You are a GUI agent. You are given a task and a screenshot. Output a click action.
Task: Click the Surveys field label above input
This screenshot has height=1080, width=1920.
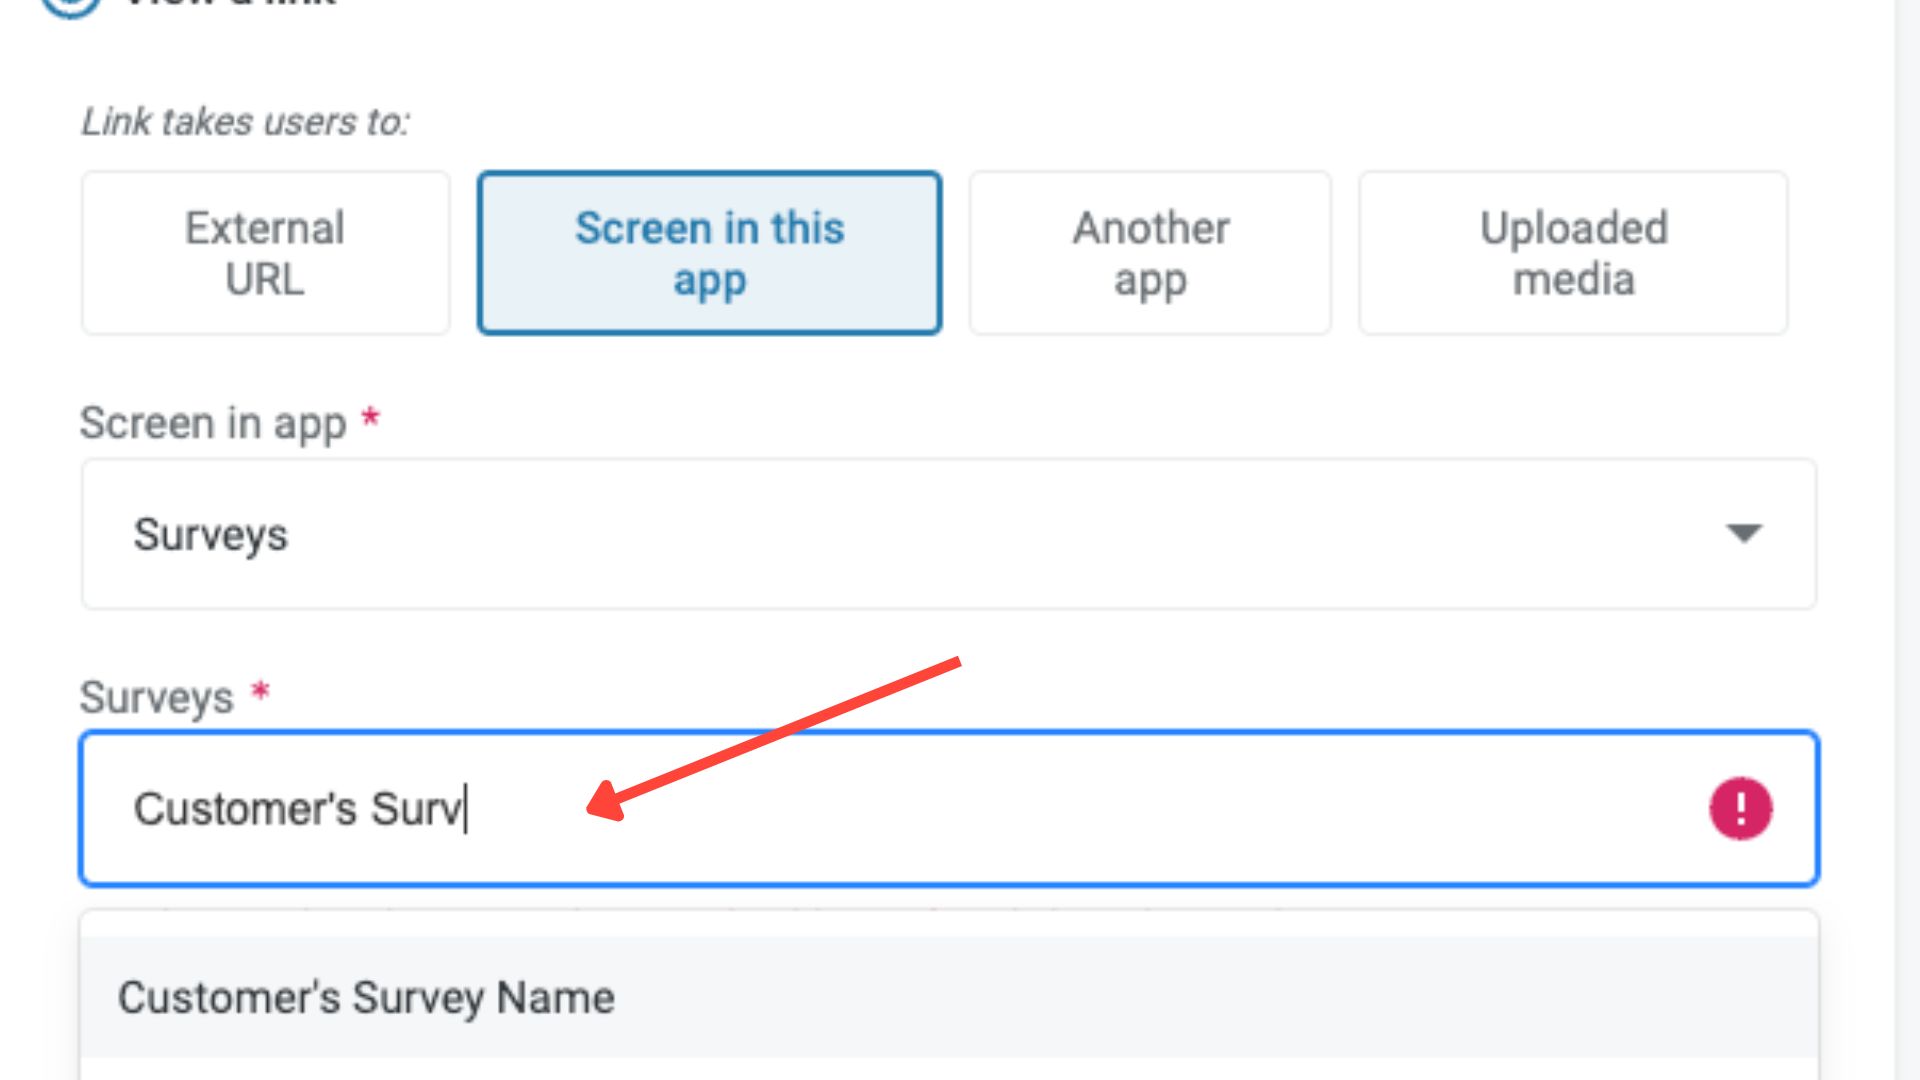[x=156, y=697]
